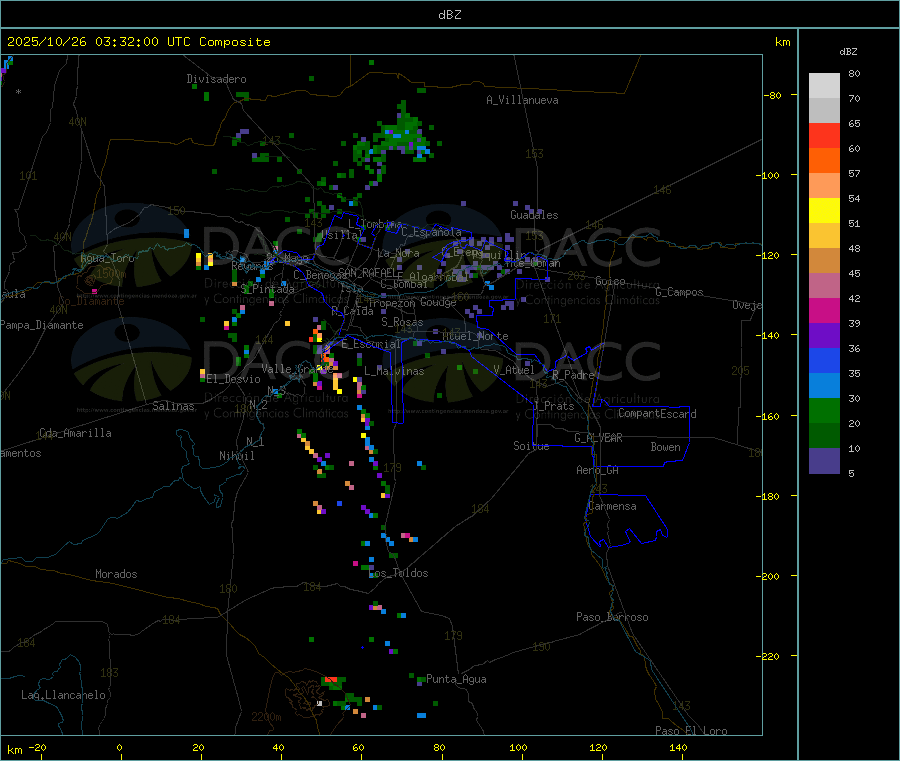Click the Guico map label

[x=610, y=281]
